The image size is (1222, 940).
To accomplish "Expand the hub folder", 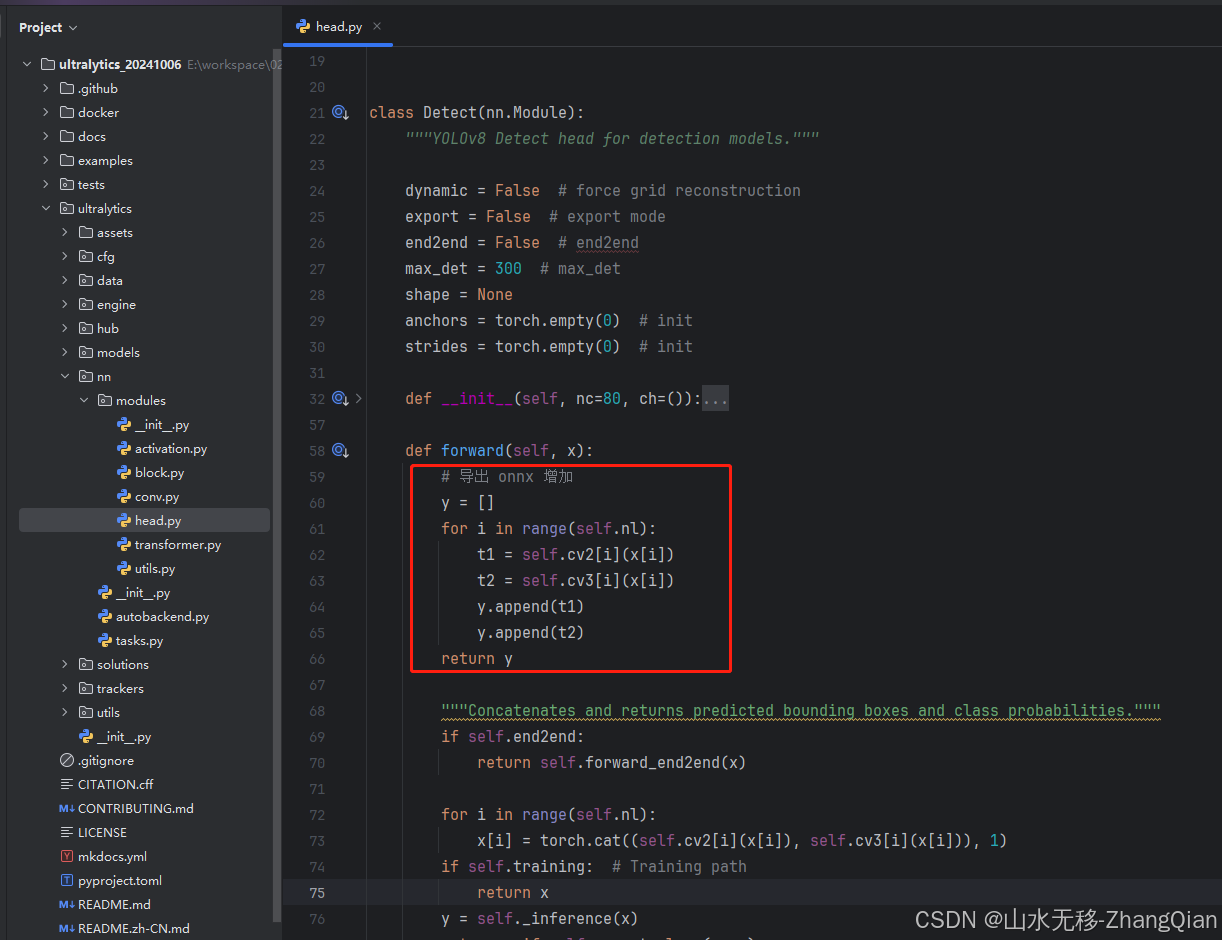I will [65, 328].
